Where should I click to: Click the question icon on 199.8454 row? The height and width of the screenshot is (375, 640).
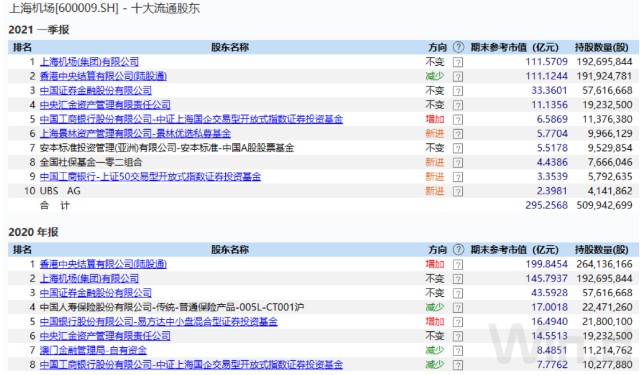458,265
